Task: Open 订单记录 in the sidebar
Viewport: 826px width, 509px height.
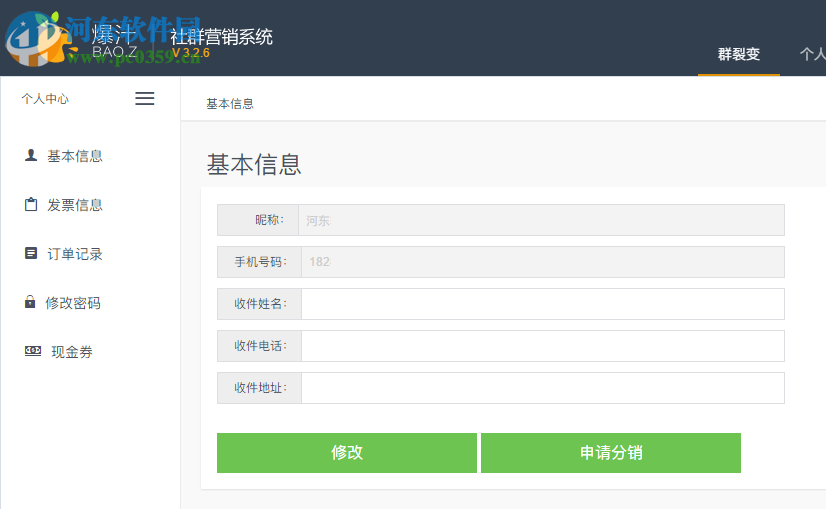Action: pos(74,254)
